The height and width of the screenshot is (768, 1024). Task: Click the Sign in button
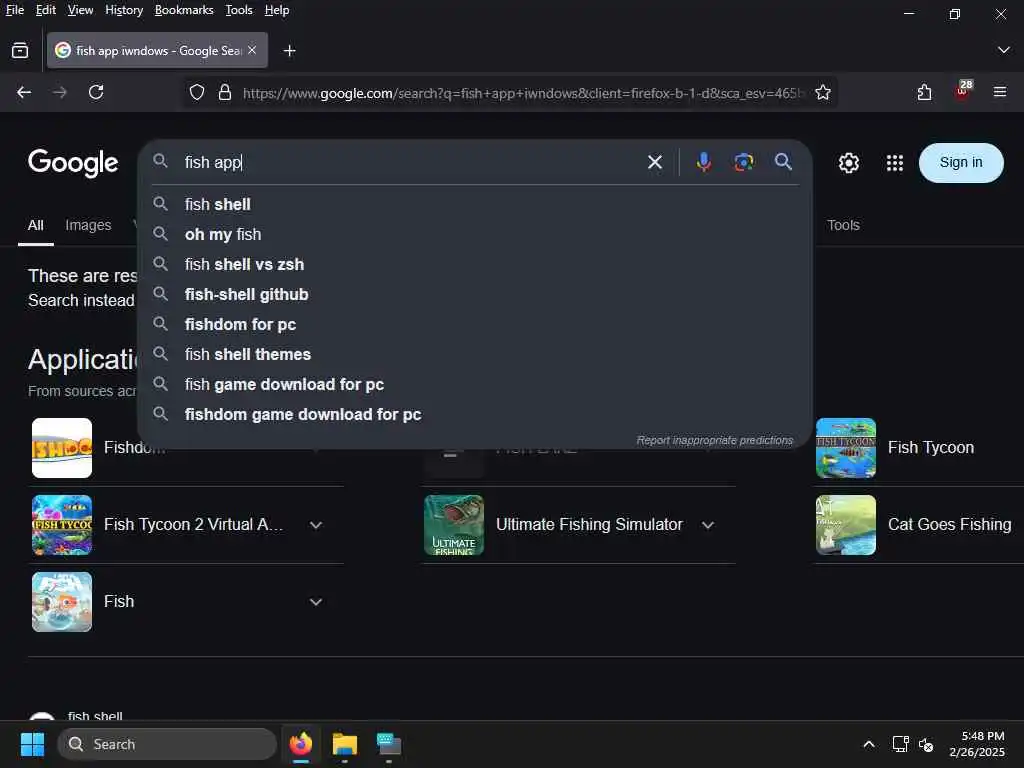pos(961,163)
